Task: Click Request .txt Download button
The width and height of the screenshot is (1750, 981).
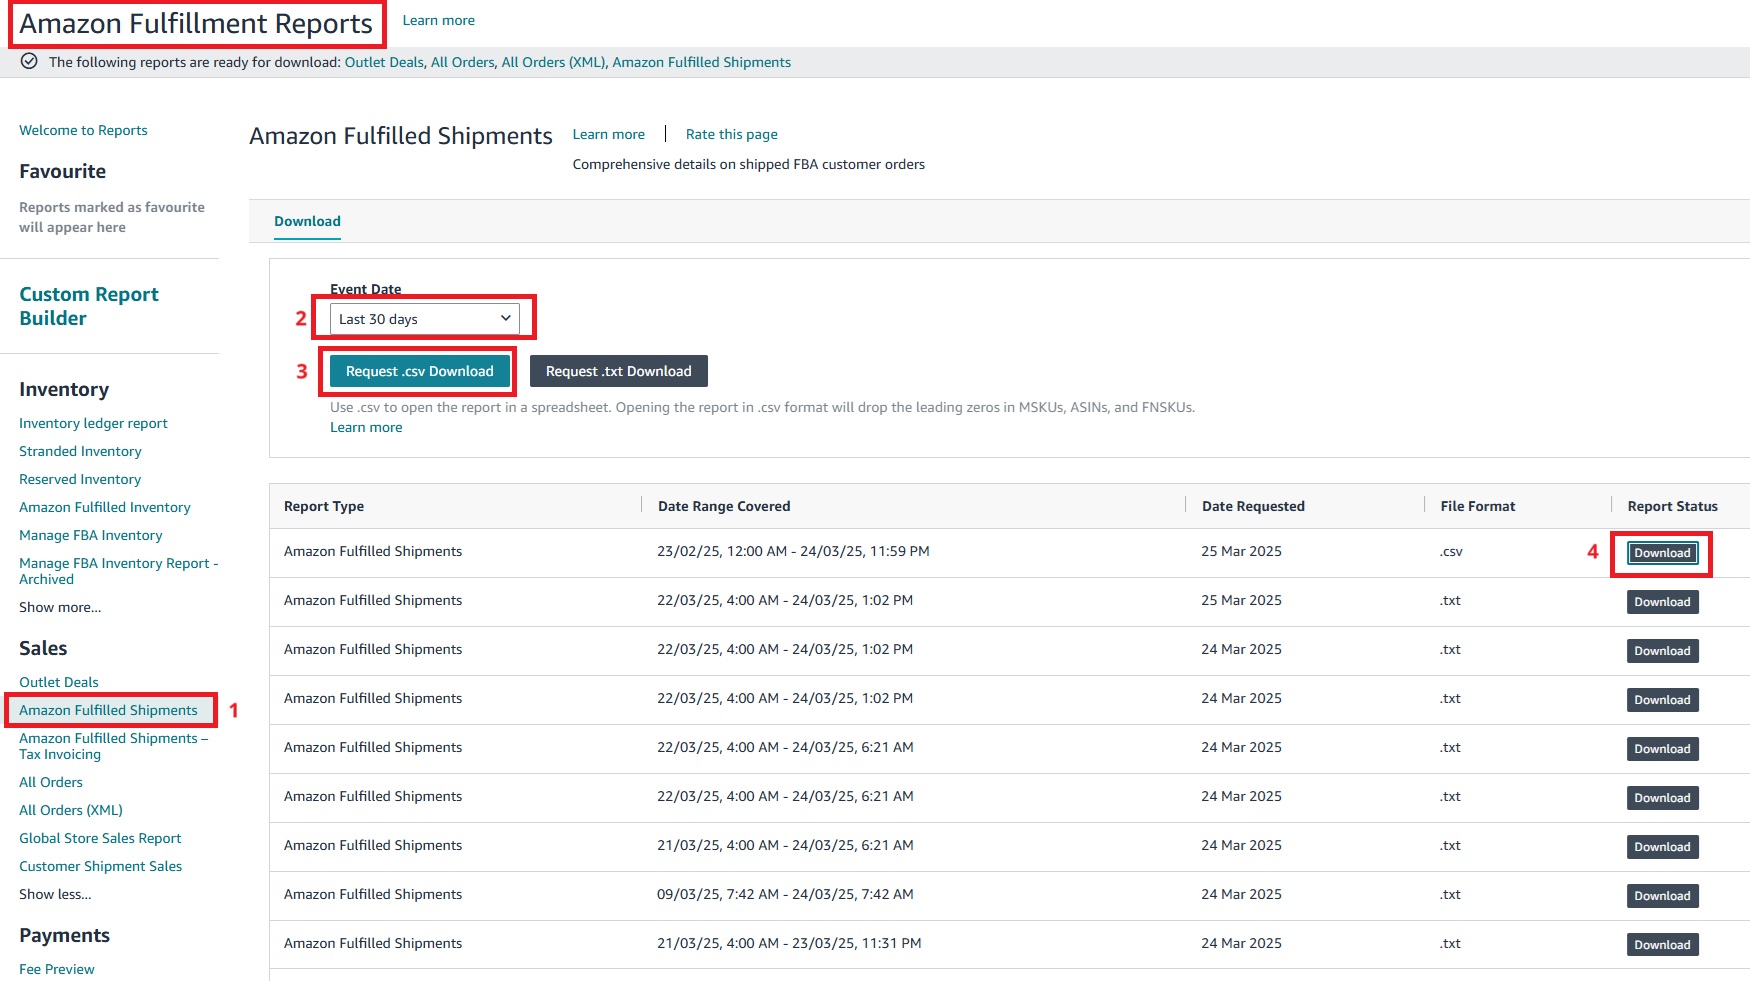Action: coord(618,371)
